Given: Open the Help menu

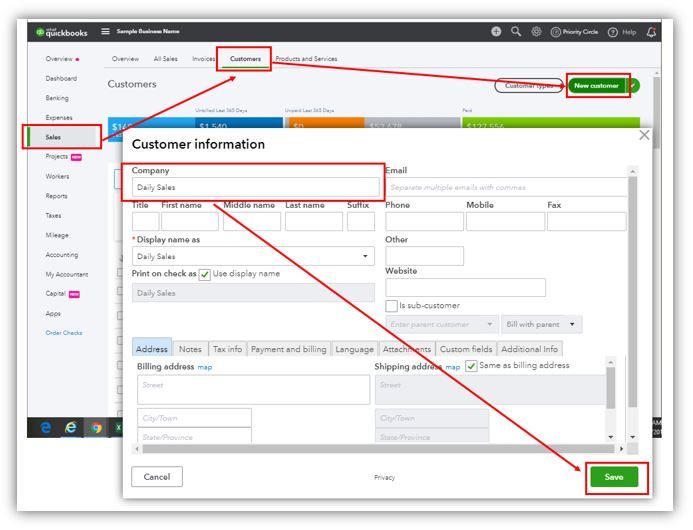Looking at the screenshot, I should click(x=622, y=32).
